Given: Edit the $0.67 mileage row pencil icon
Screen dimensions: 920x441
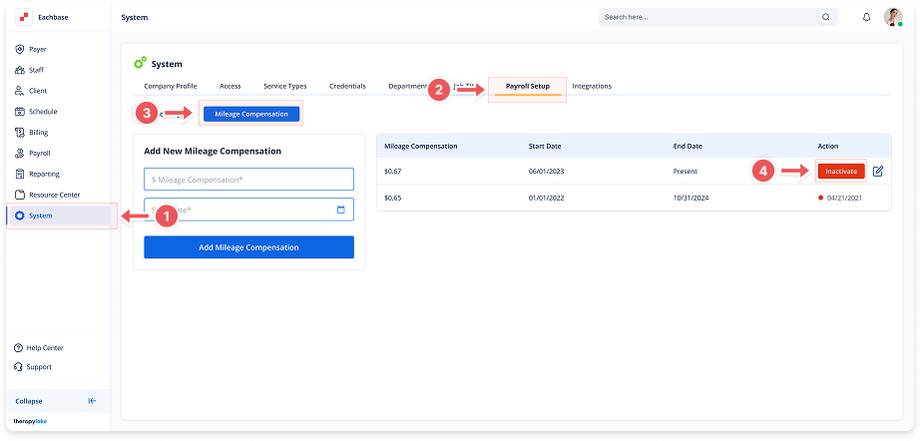Looking at the screenshot, I should click(878, 171).
